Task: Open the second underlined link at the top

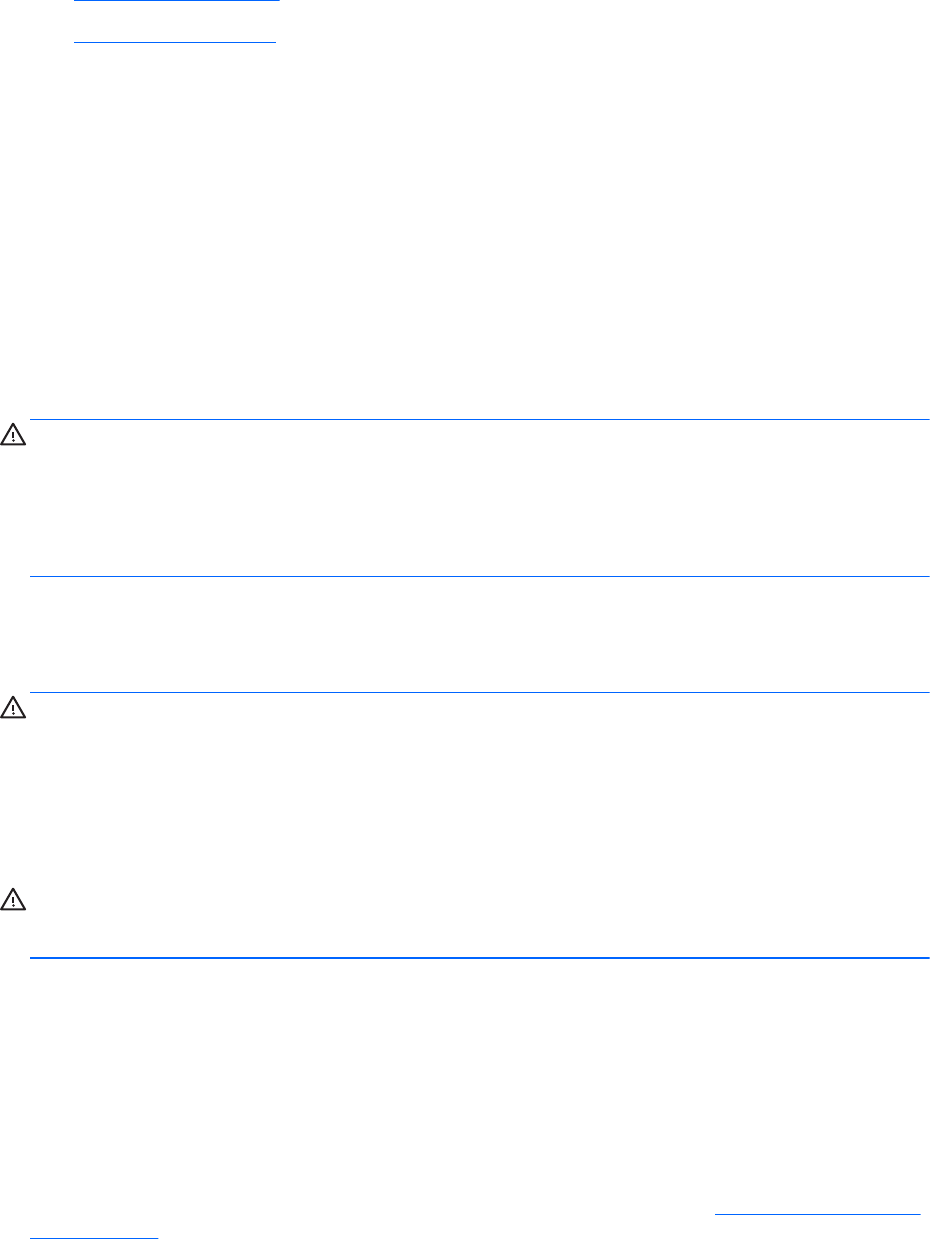Action: click(175, 42)
